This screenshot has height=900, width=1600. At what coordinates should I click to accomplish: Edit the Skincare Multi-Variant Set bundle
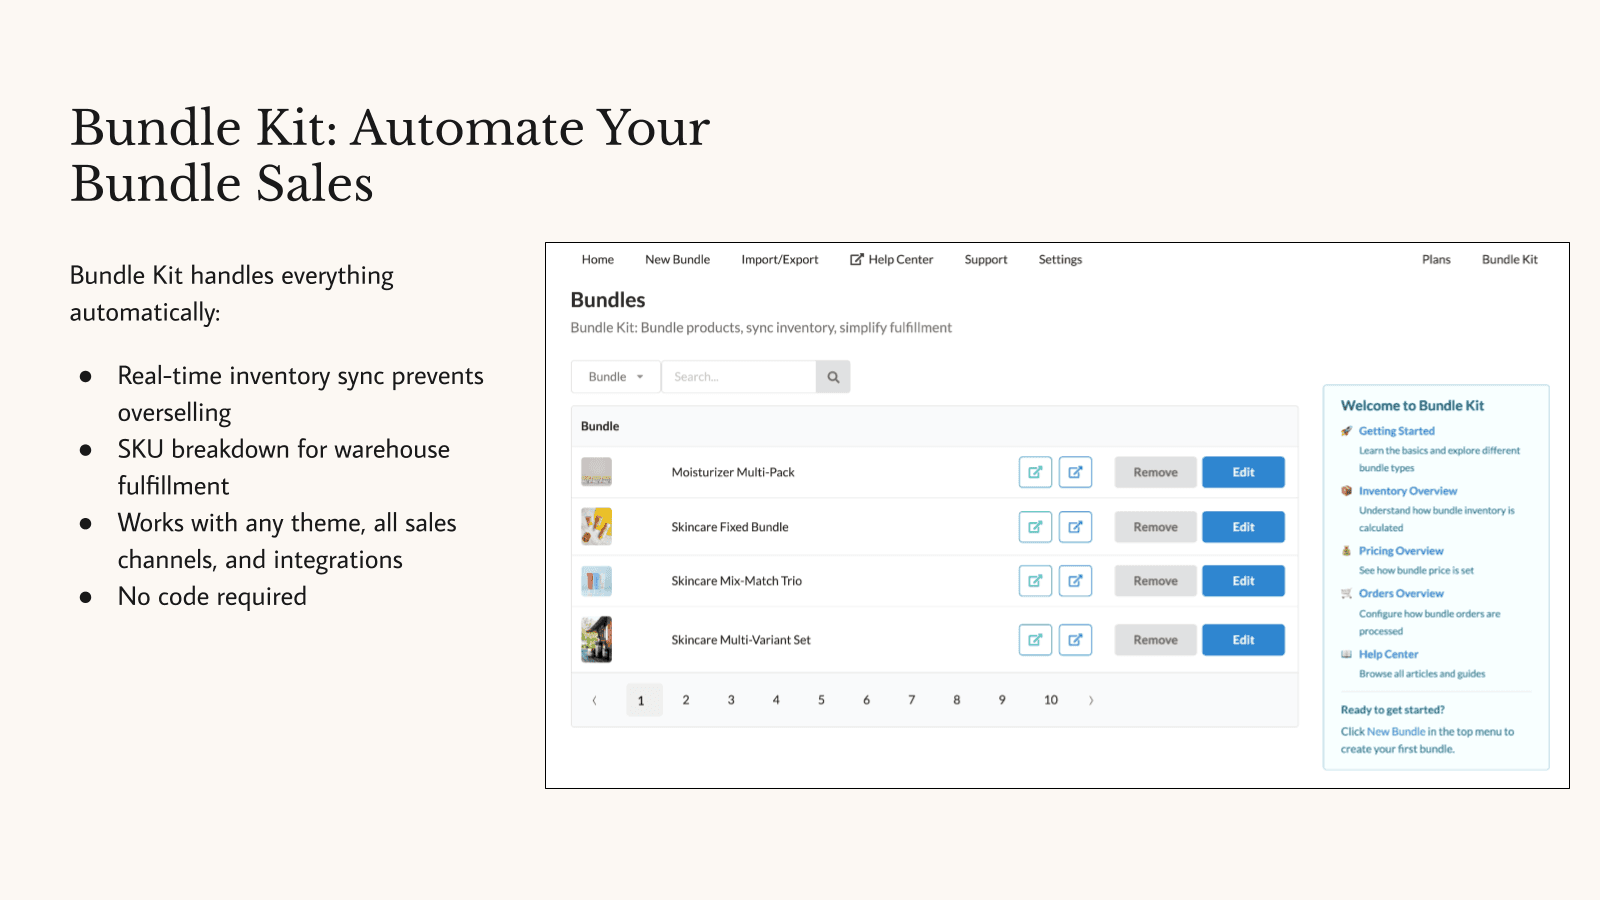[1243, 640]
